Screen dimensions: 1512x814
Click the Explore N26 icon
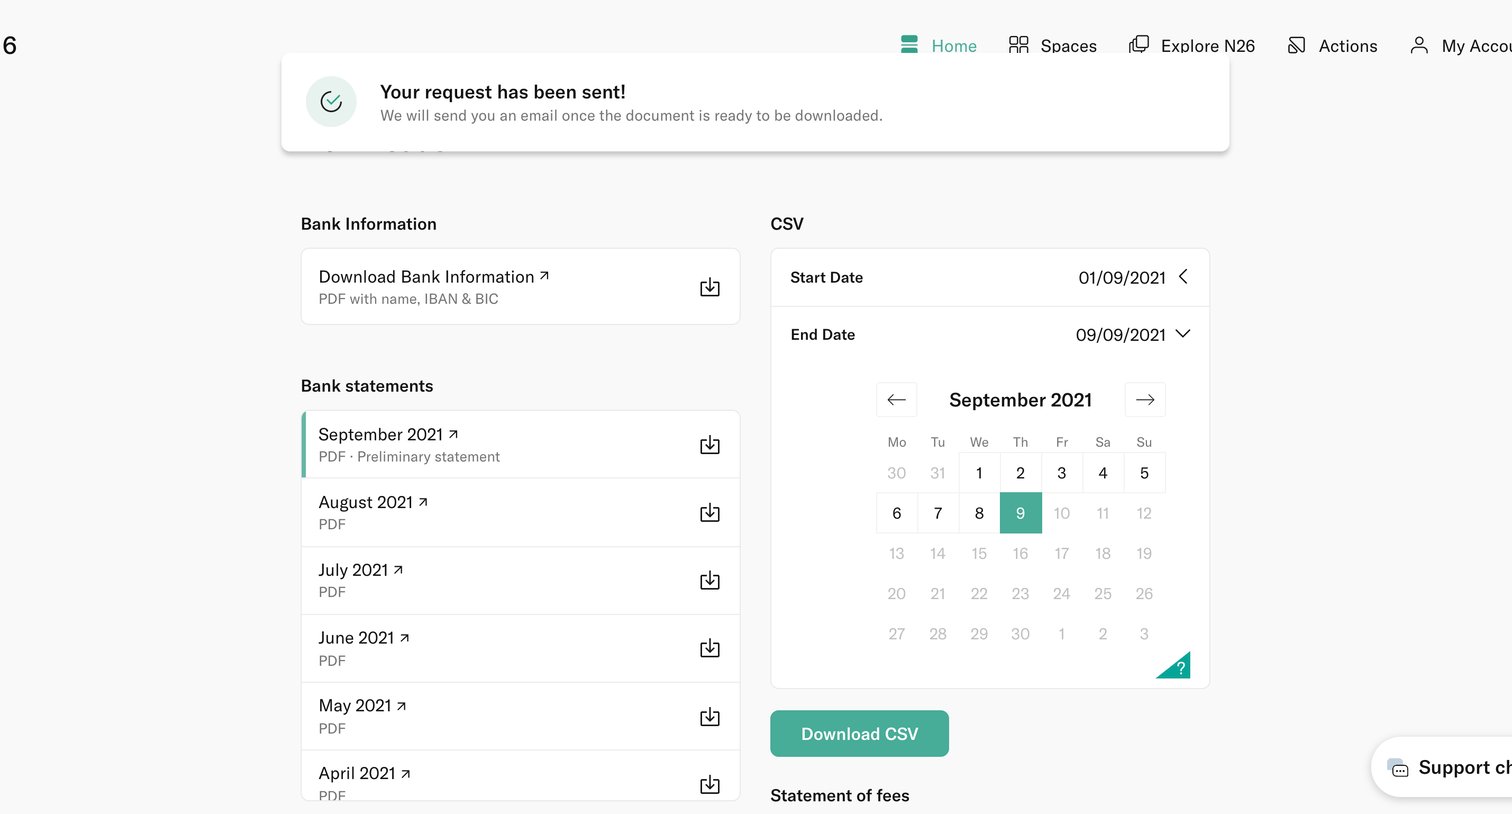[x=1138, y=45]
